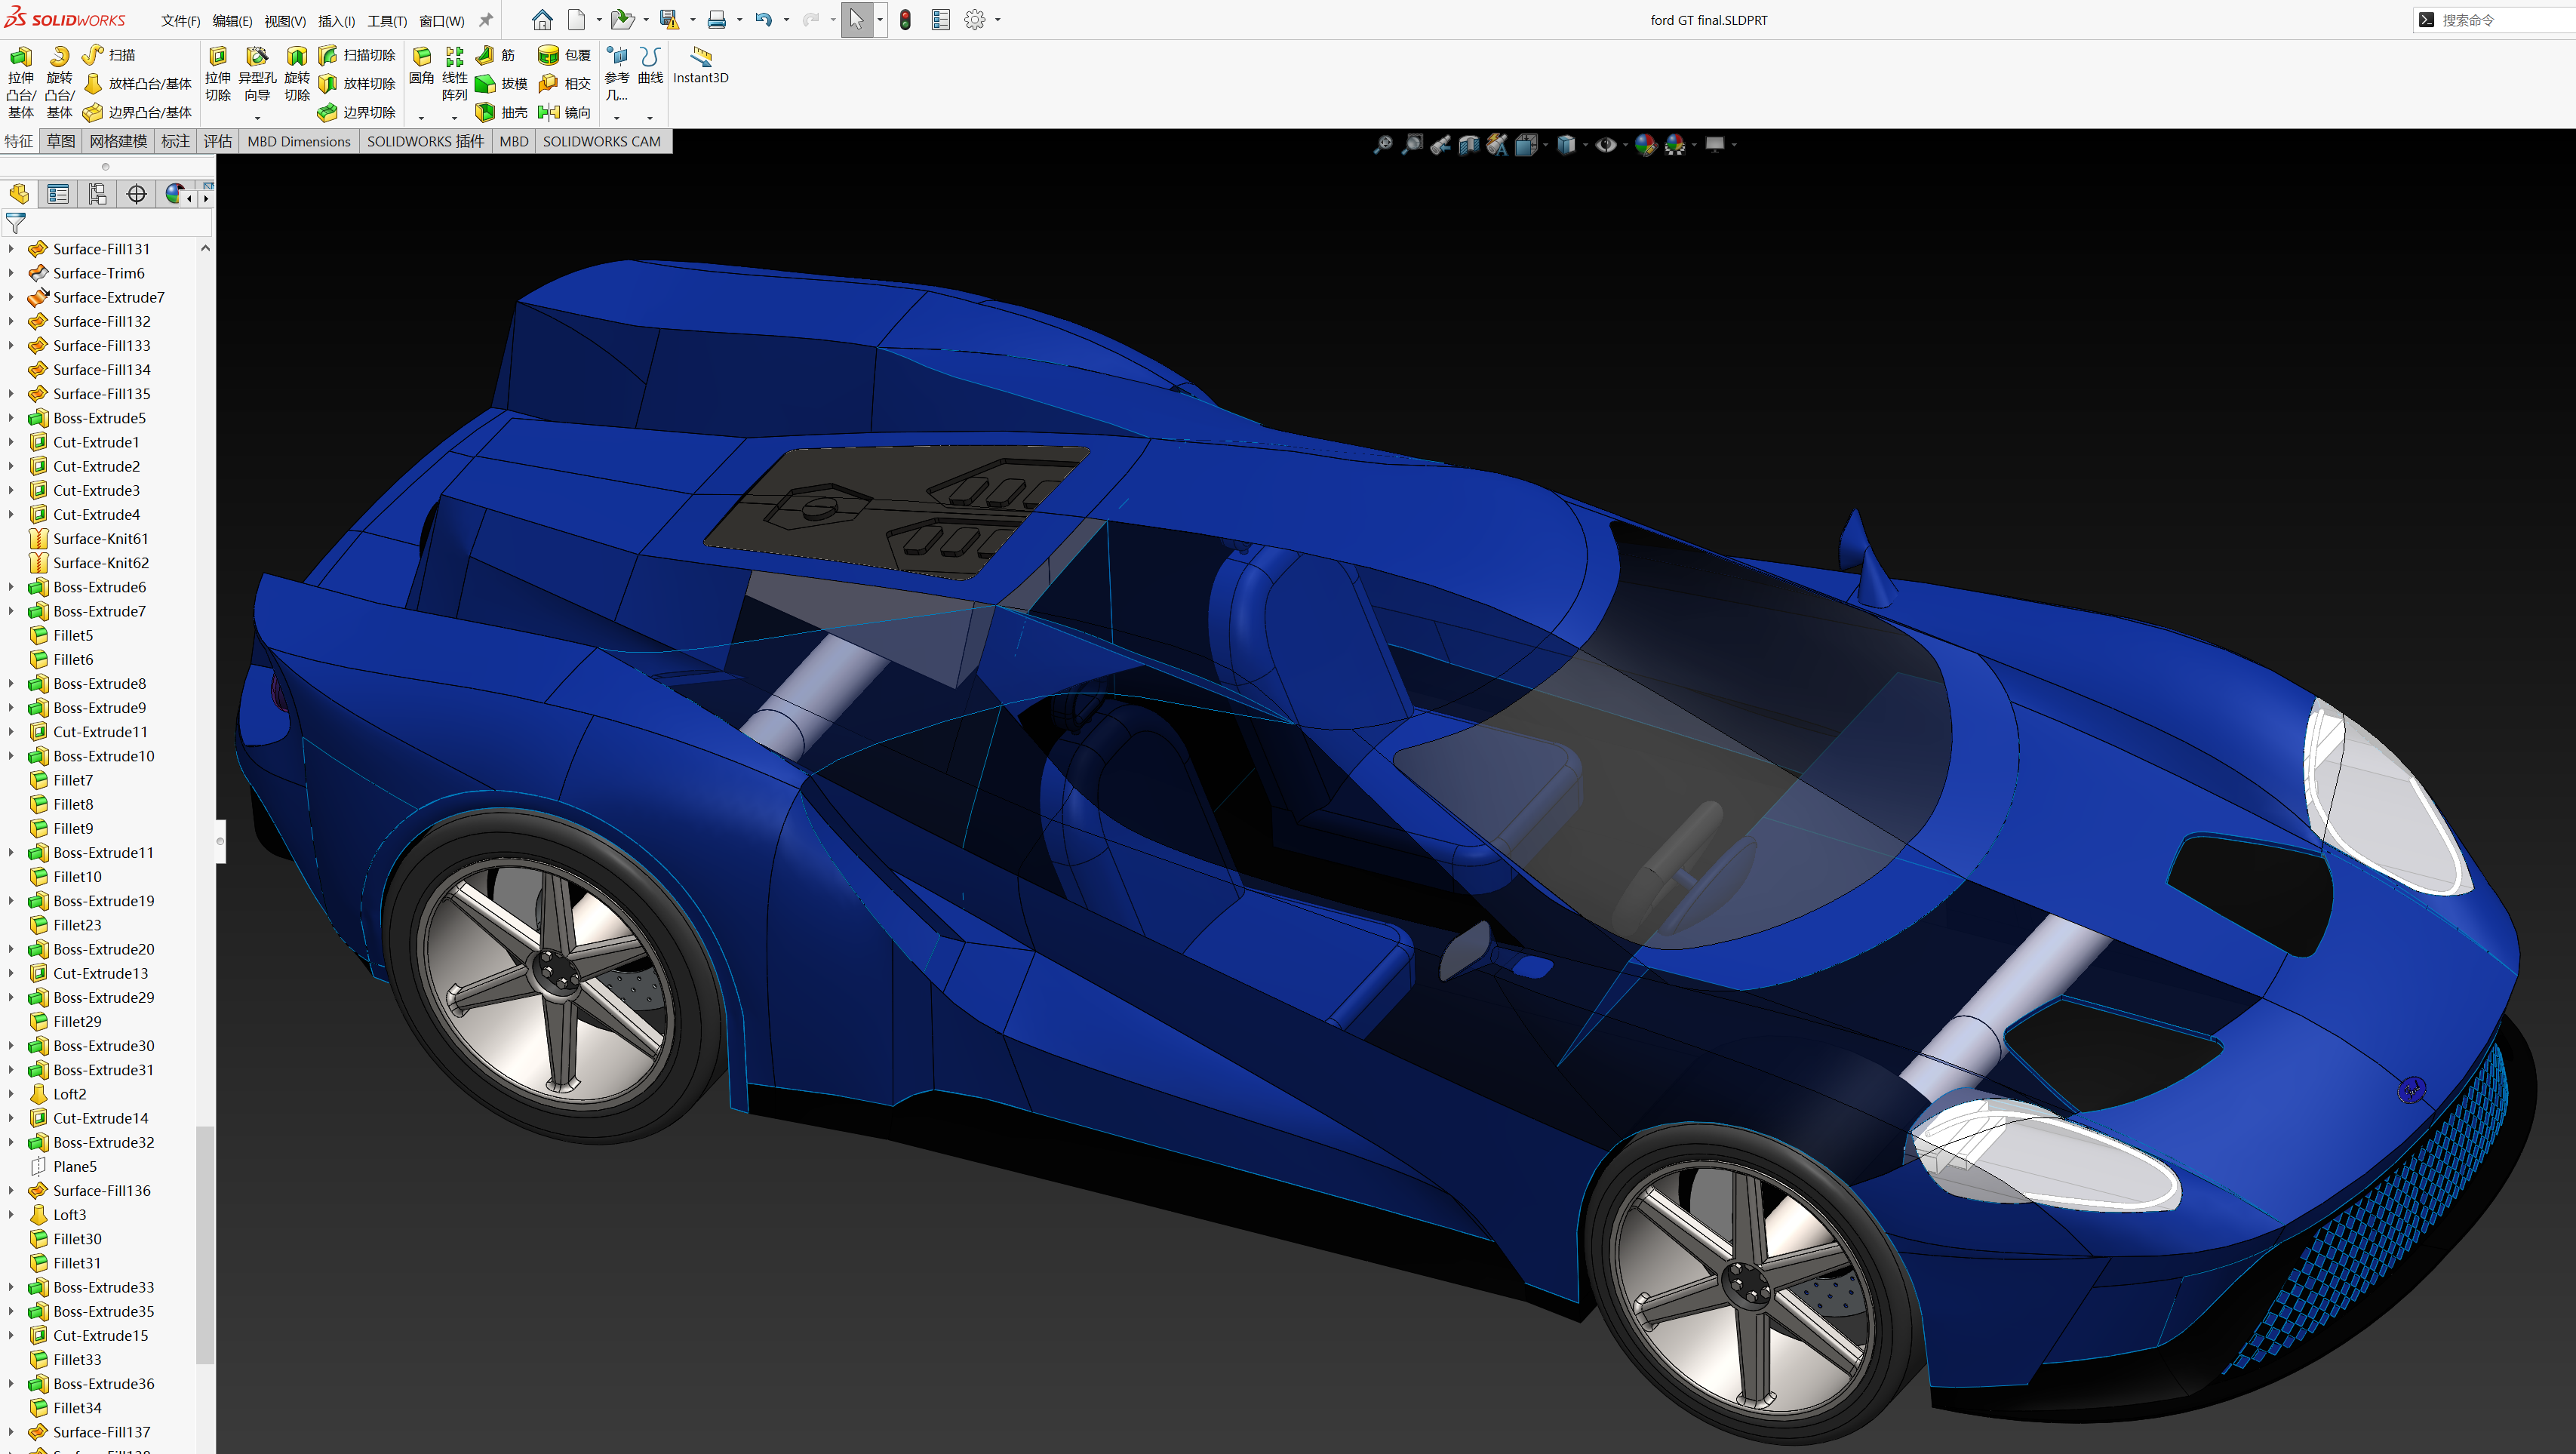Select the 拔模 draft tool

coord(501,84)
